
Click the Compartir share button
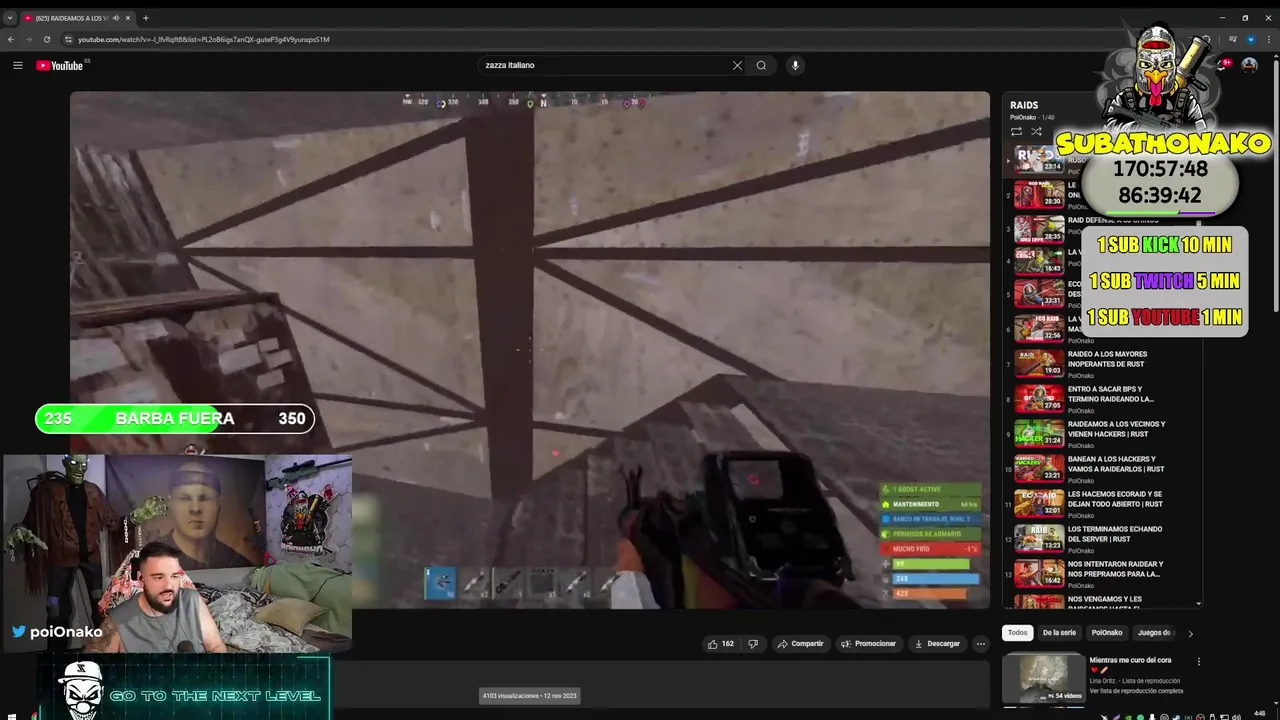coord(800,644)
